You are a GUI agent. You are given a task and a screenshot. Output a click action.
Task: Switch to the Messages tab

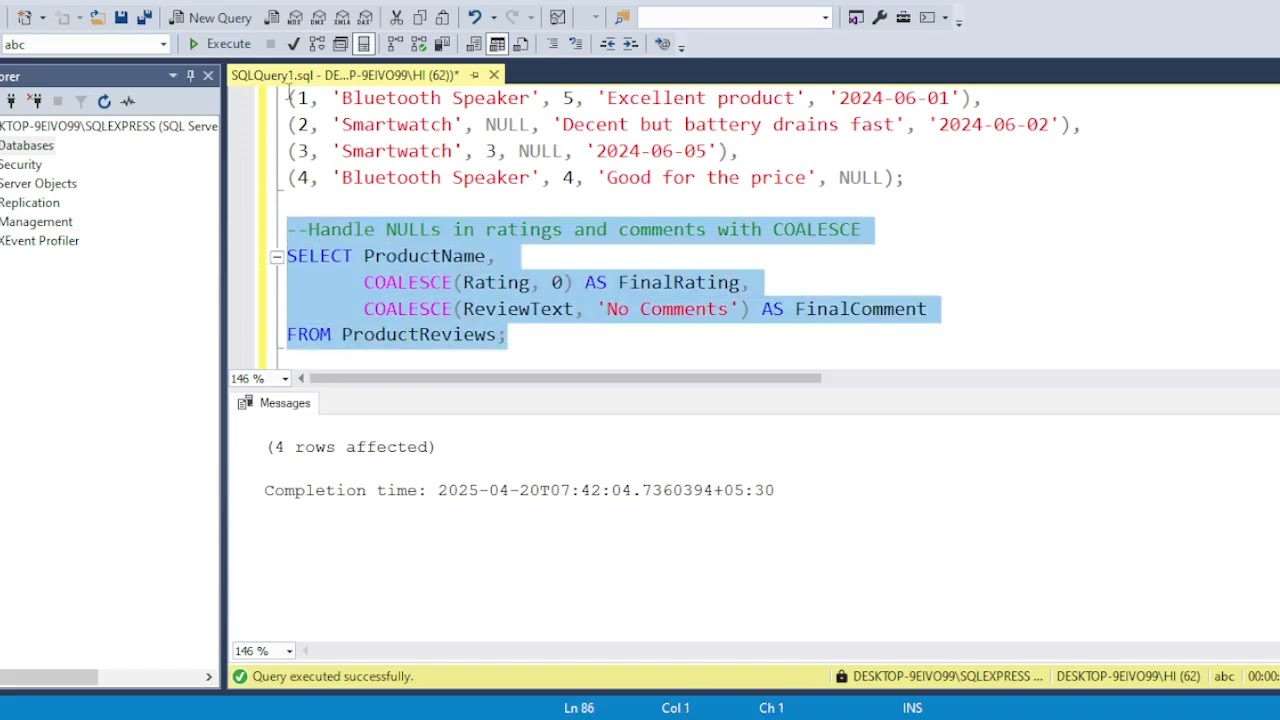click(274, 403)
